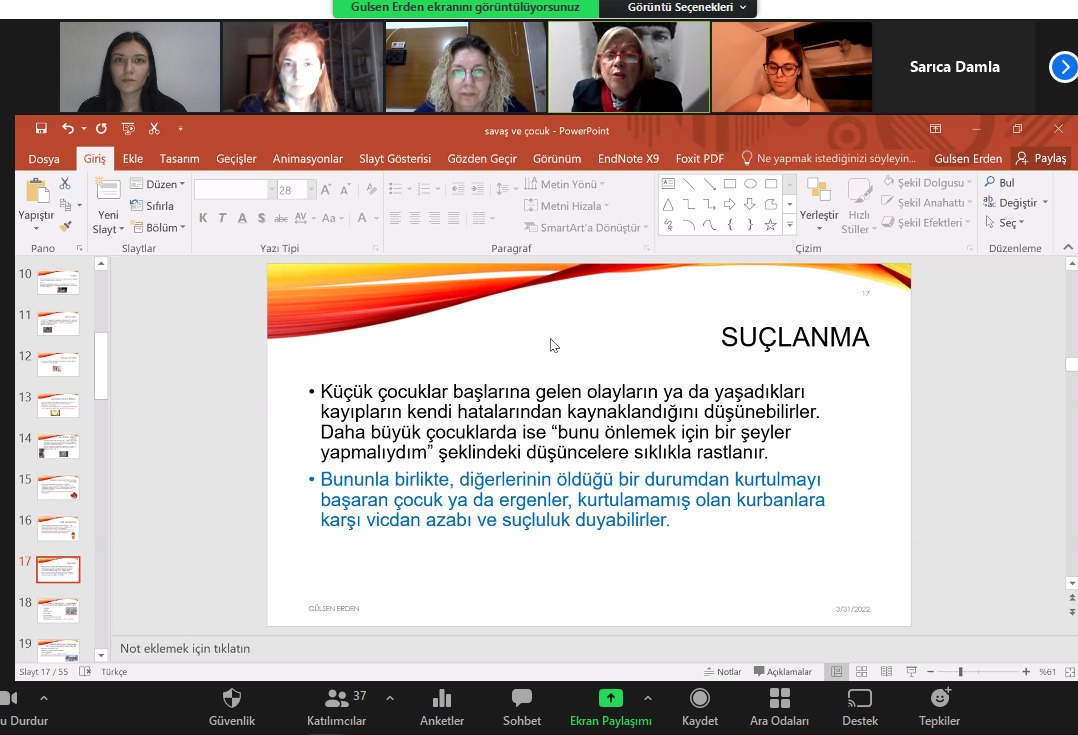Open Tepkiler reactions icon
The height and width of the screenshot is (735, 1078).
pyautogui.click(x=939, y=698)
